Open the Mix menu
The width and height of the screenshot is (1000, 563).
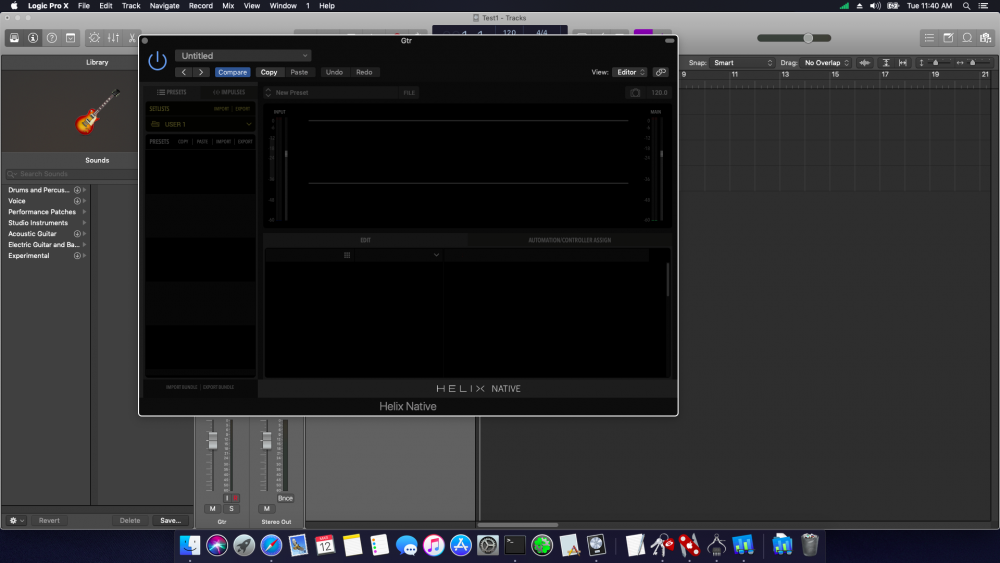click(228, 6)
